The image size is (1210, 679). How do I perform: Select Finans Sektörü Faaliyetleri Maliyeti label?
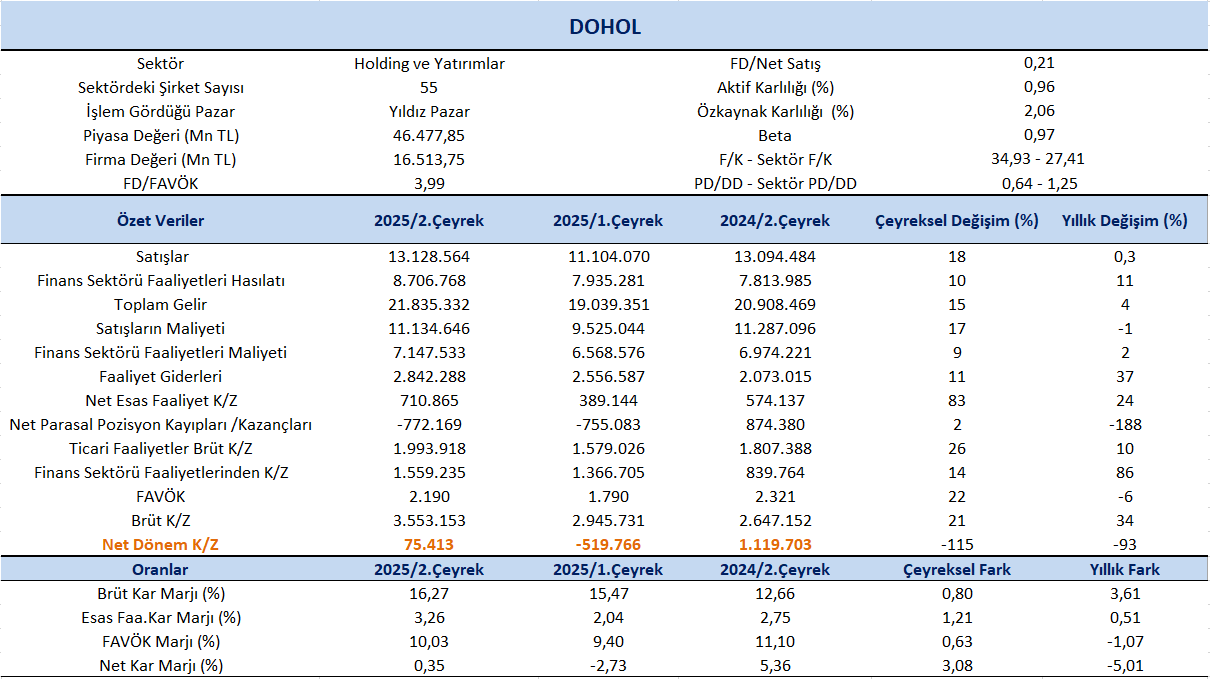pyautogui.click(x=160, y=352)
